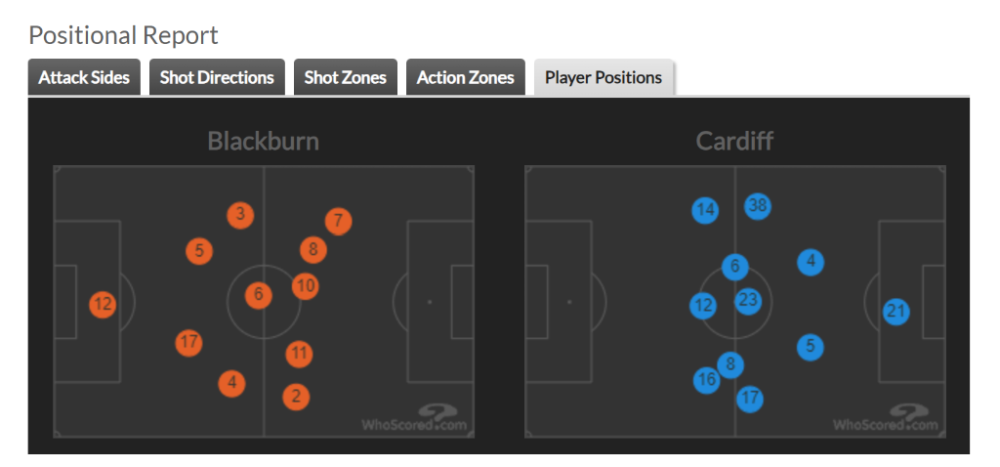Click Blackburn player number 12 marker
1000x467 pixels.
[103, 304]
